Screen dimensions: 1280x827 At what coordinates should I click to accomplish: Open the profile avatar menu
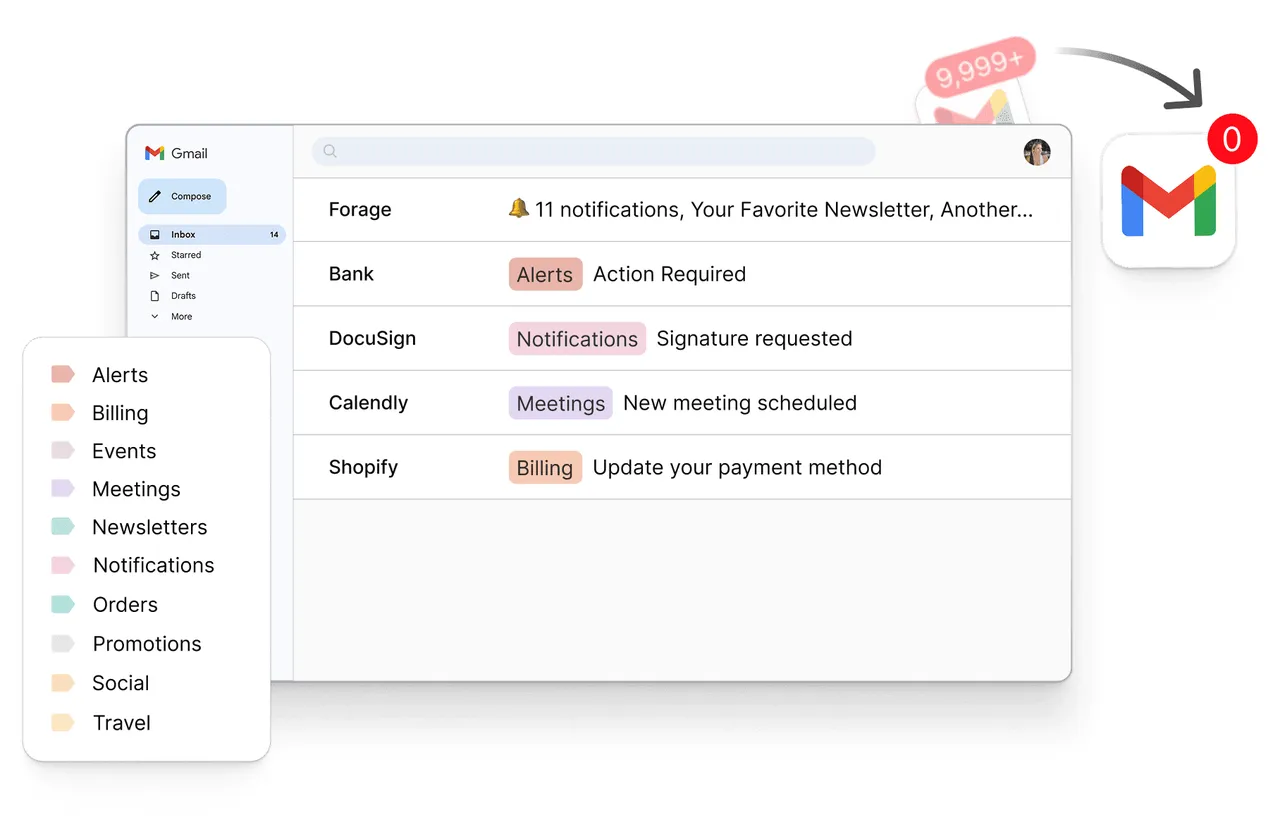(x=1037, y=152)
